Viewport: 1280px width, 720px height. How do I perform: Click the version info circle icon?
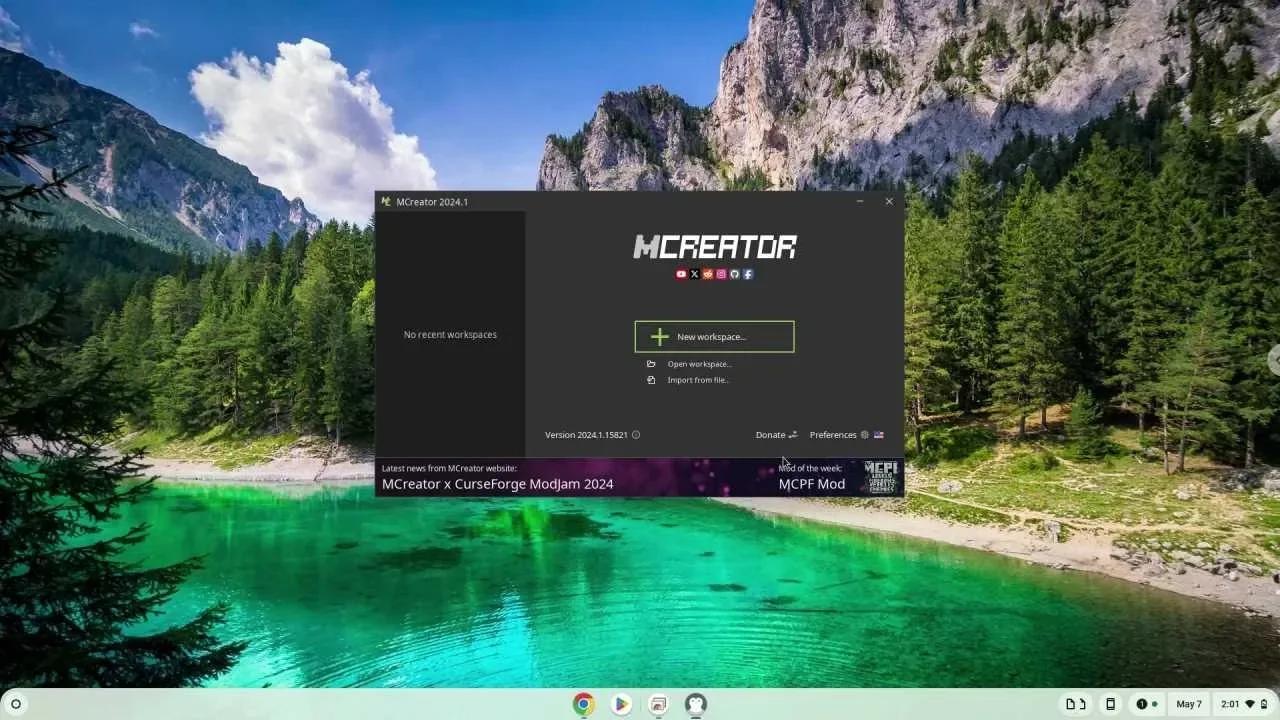(x=634, y=434)
